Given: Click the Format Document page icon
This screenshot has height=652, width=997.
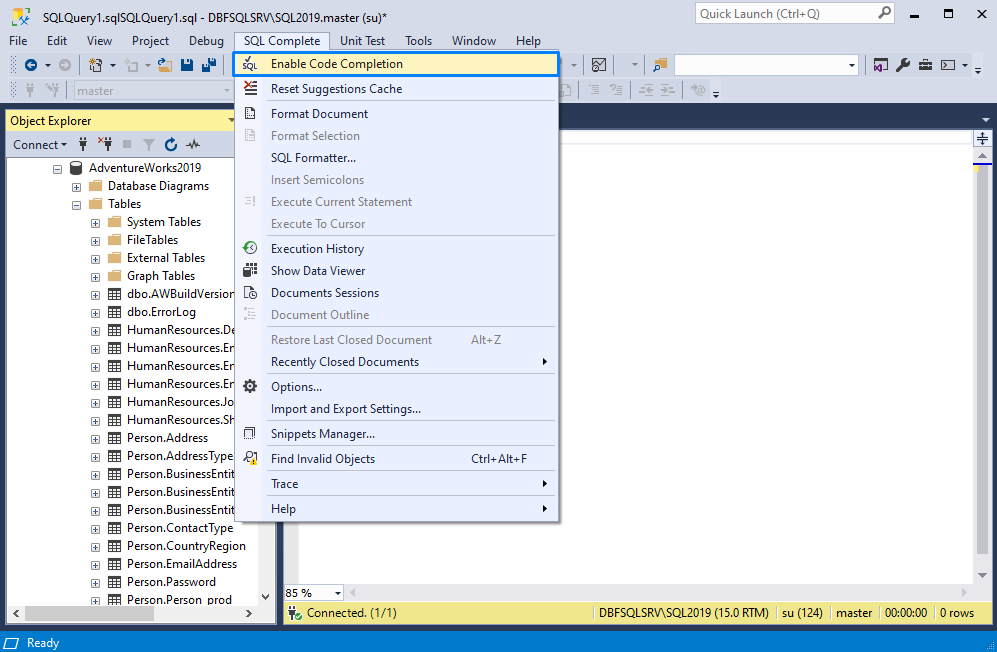Looking at the screenshot, I should coord(251,113).
